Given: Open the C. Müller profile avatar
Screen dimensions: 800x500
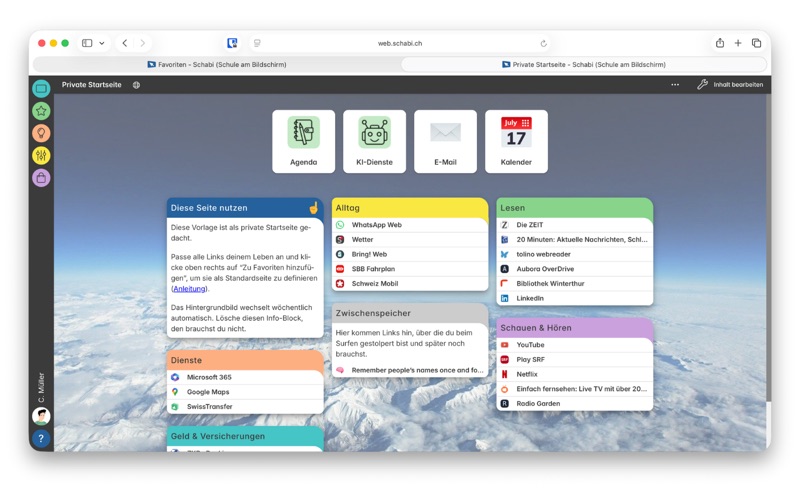Looking at the screenshot, I should click(x=41, y=416).
